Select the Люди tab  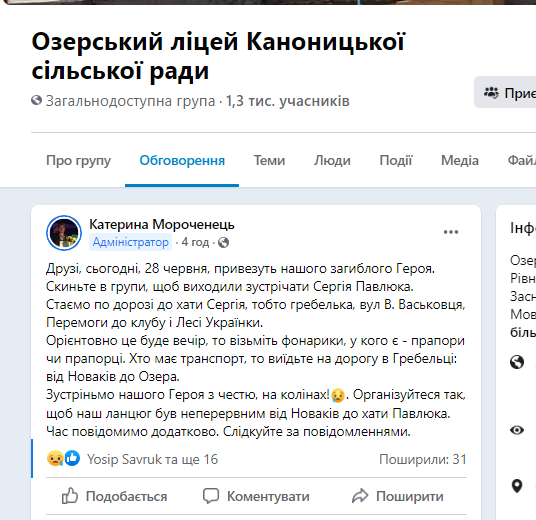(x=332, y=160)
